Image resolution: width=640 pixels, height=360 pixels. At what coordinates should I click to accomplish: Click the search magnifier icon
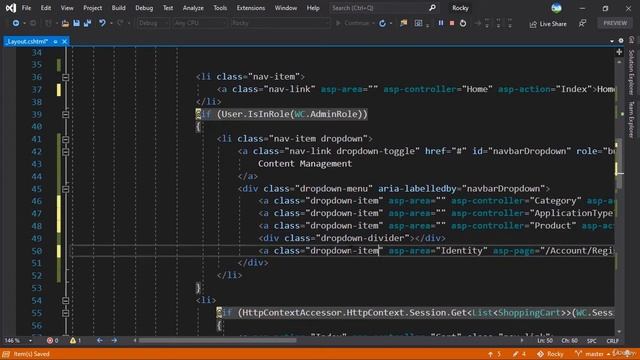(x=432, y=8)
